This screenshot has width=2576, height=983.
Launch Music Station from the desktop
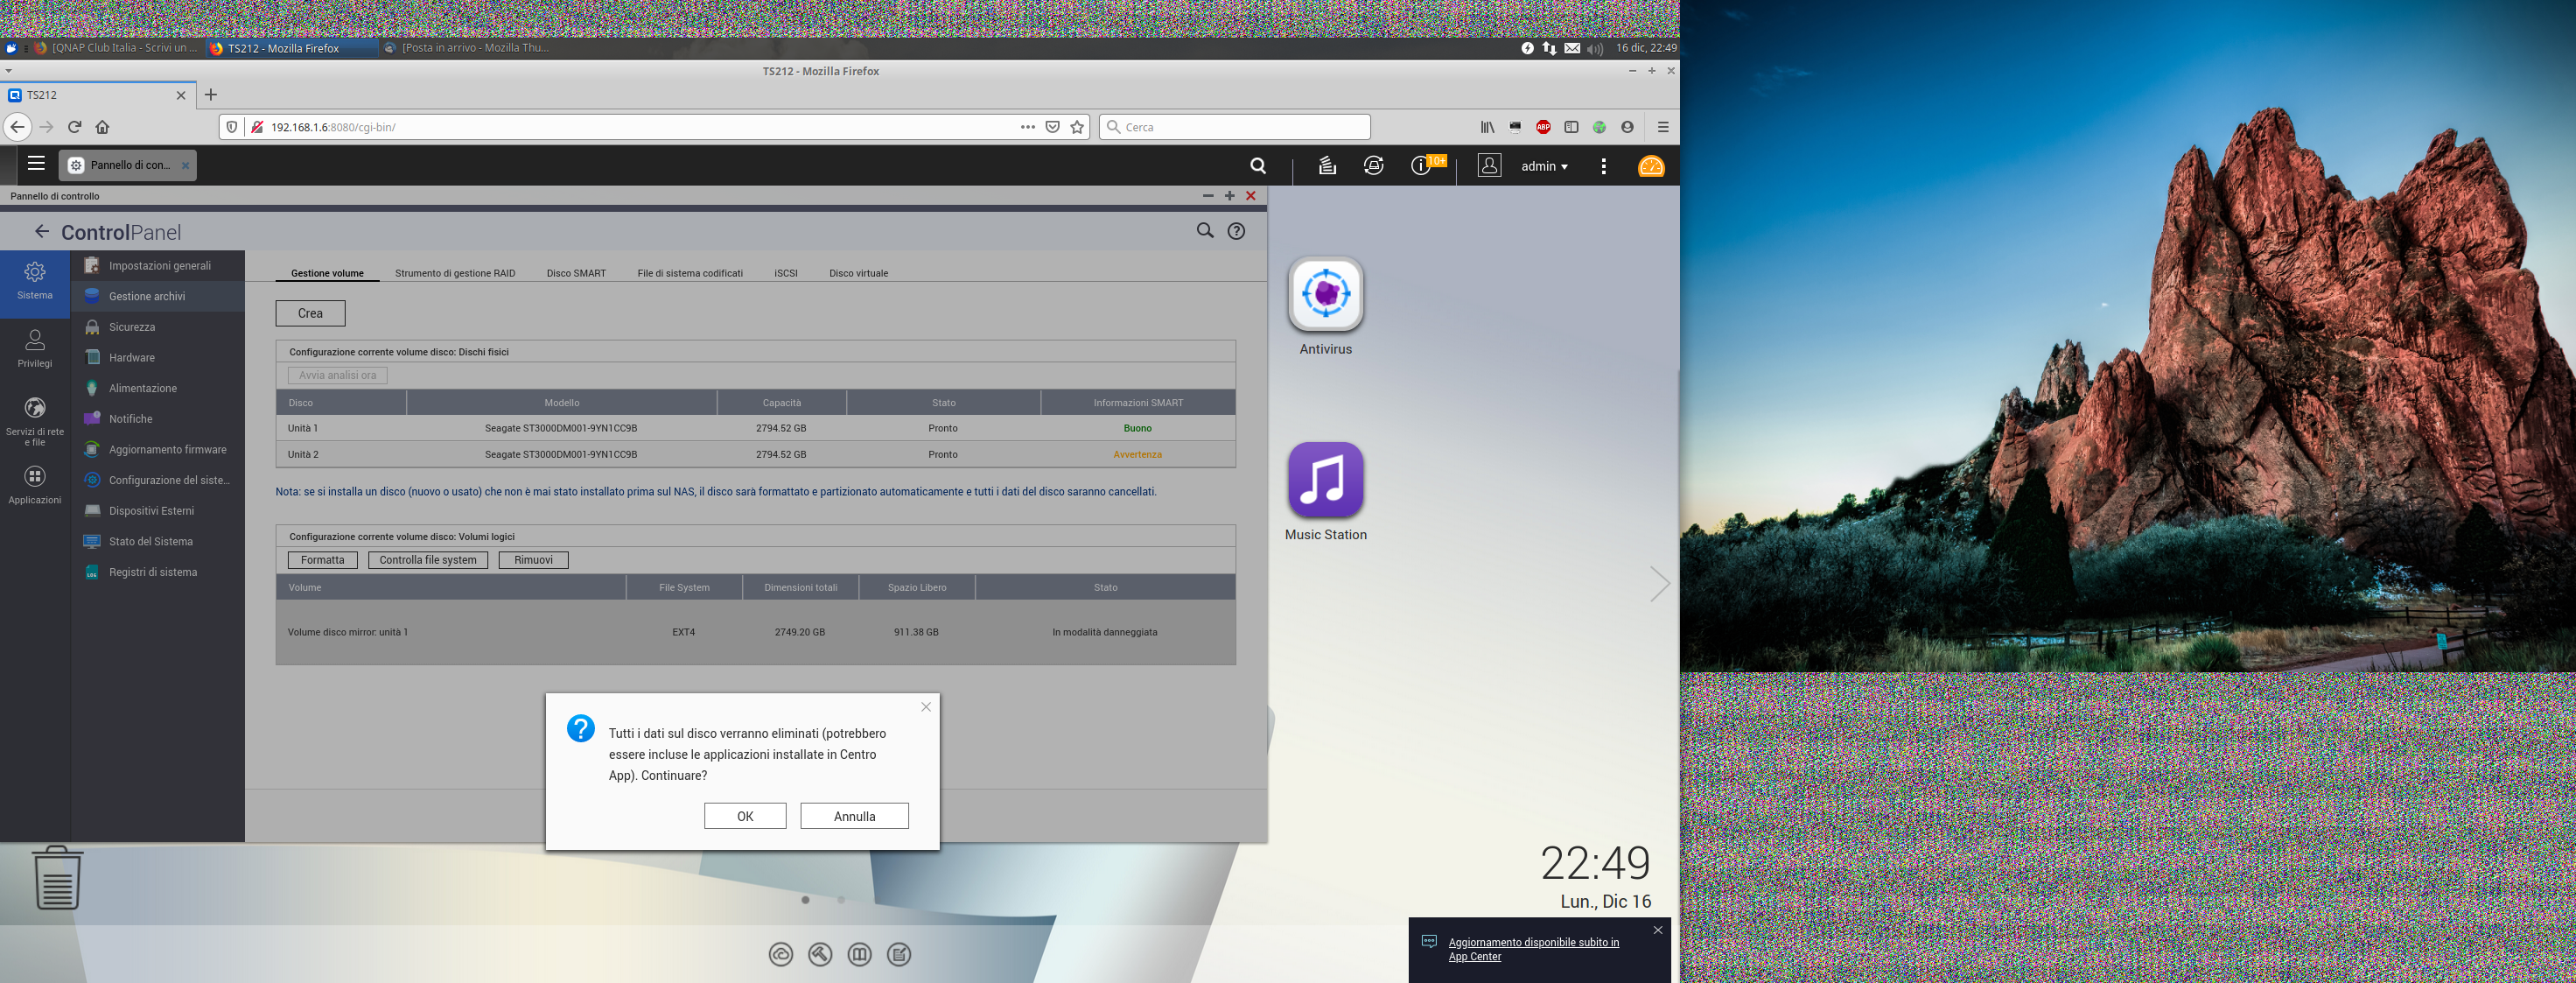click(1325, 480)
